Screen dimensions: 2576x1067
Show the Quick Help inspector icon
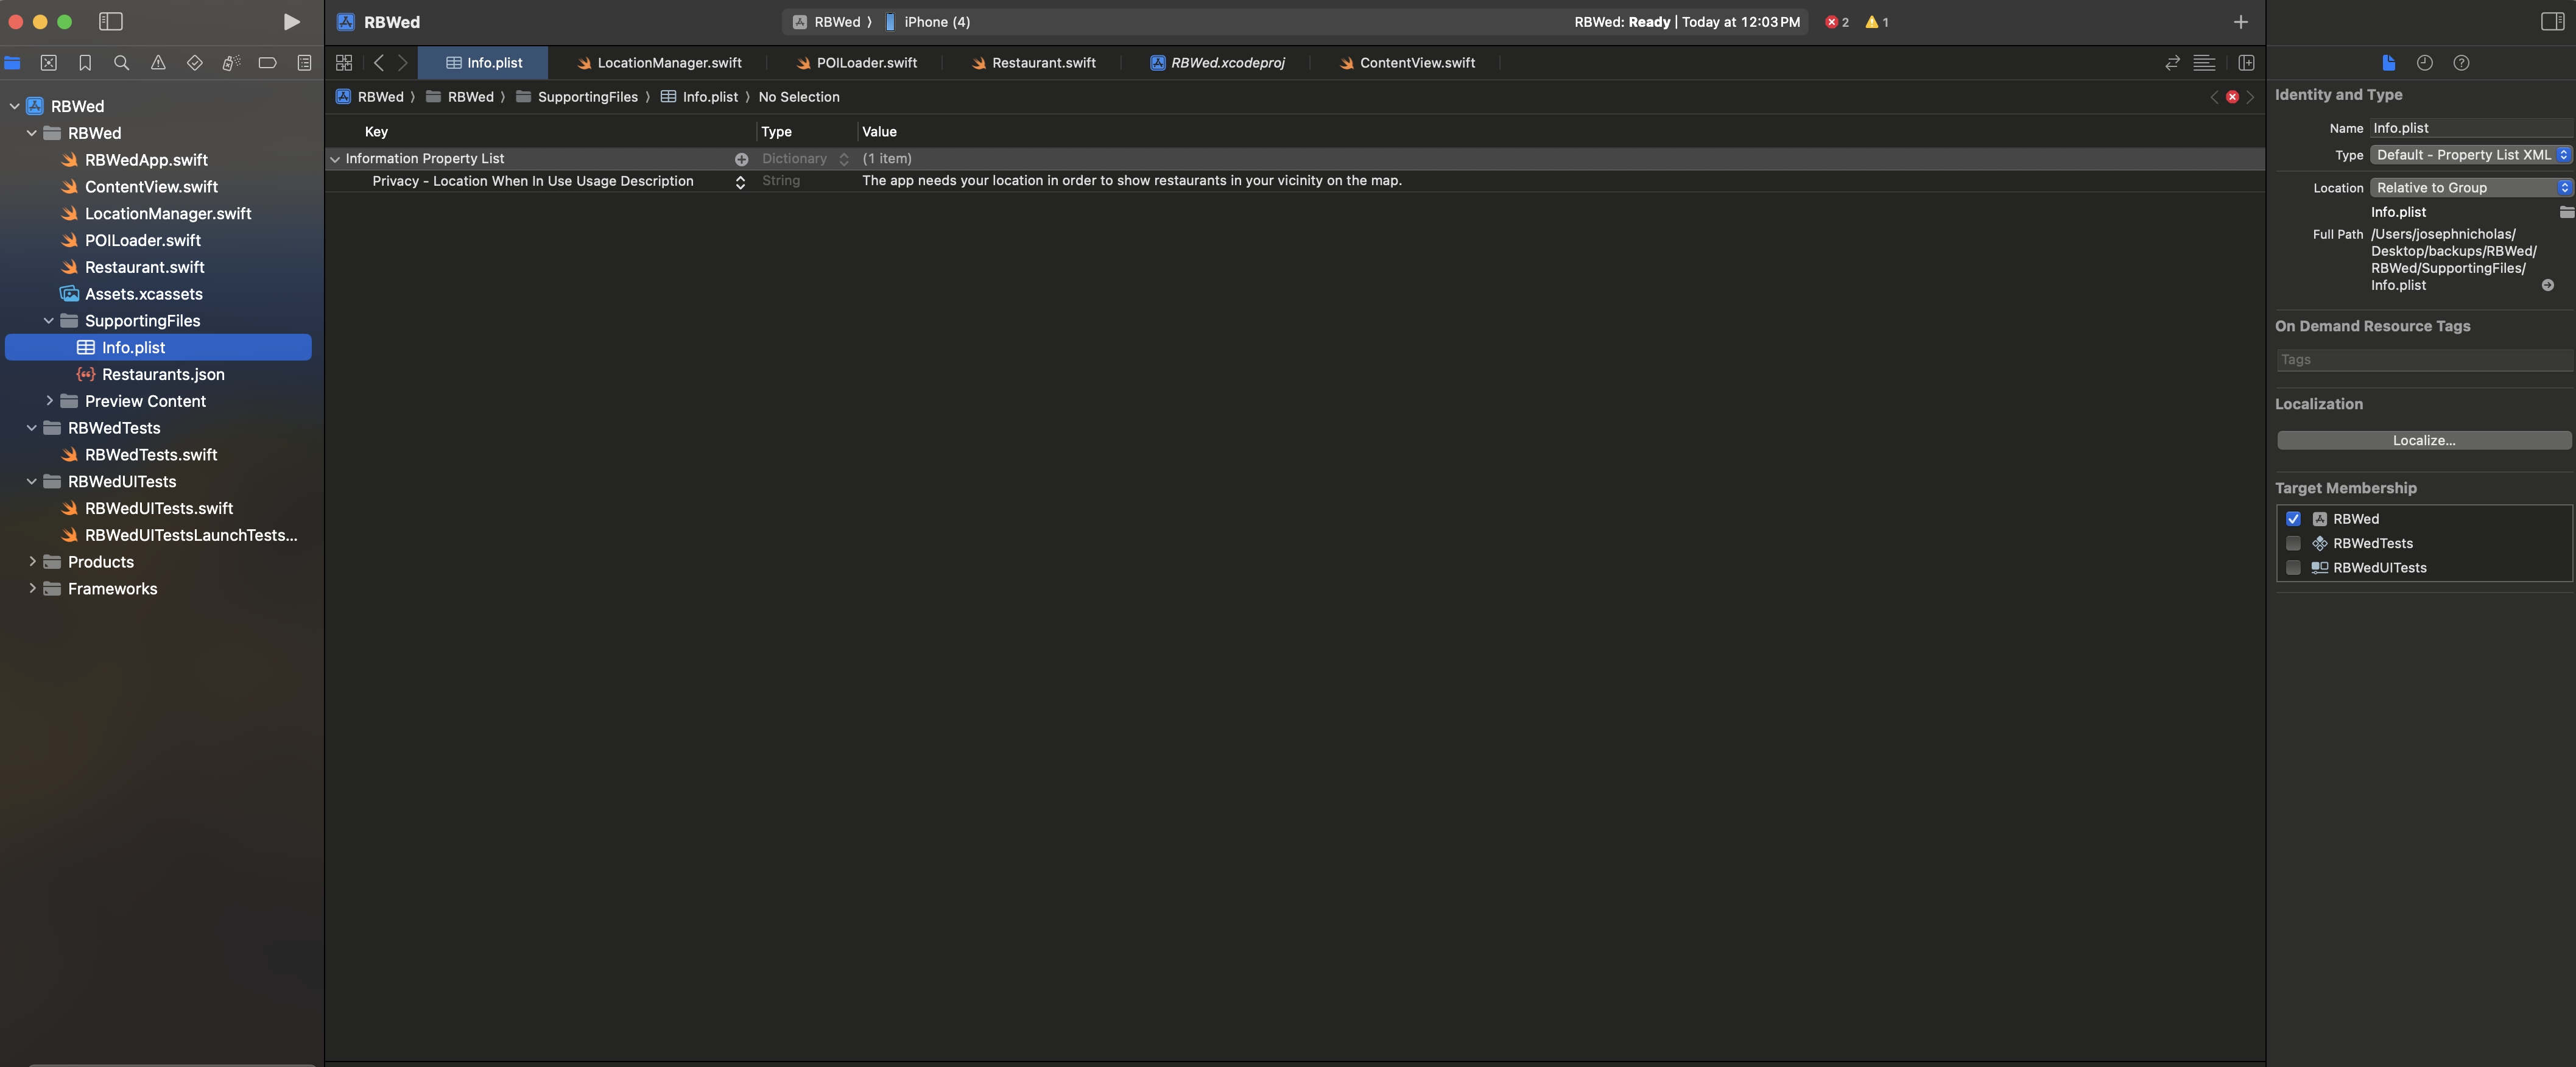click(x=2462, y=63)
